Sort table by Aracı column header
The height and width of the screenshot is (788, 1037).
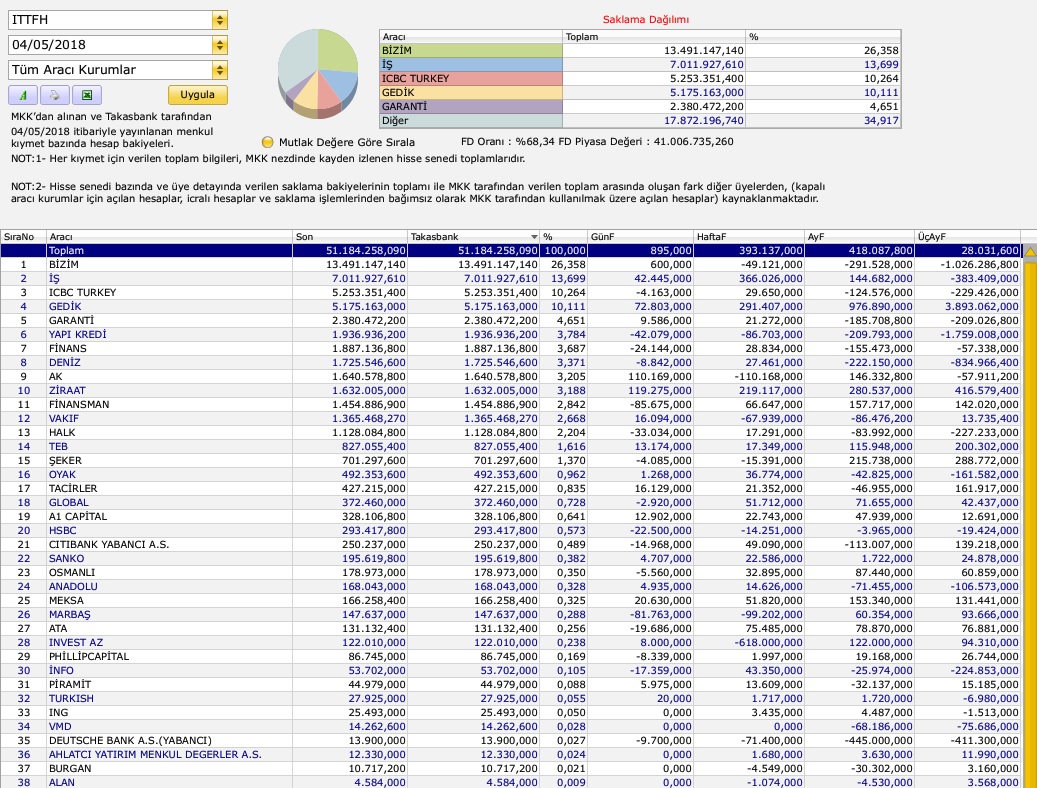point(169,237)
